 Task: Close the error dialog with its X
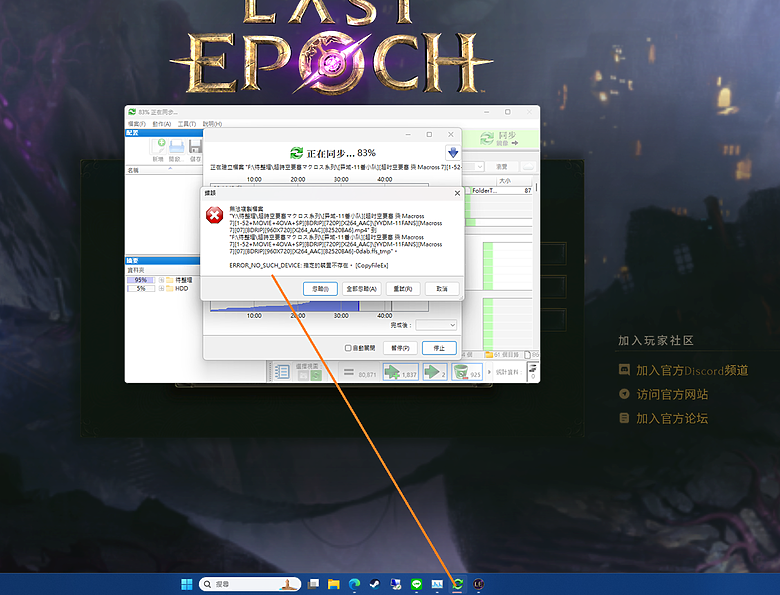(x=457, y=193)
